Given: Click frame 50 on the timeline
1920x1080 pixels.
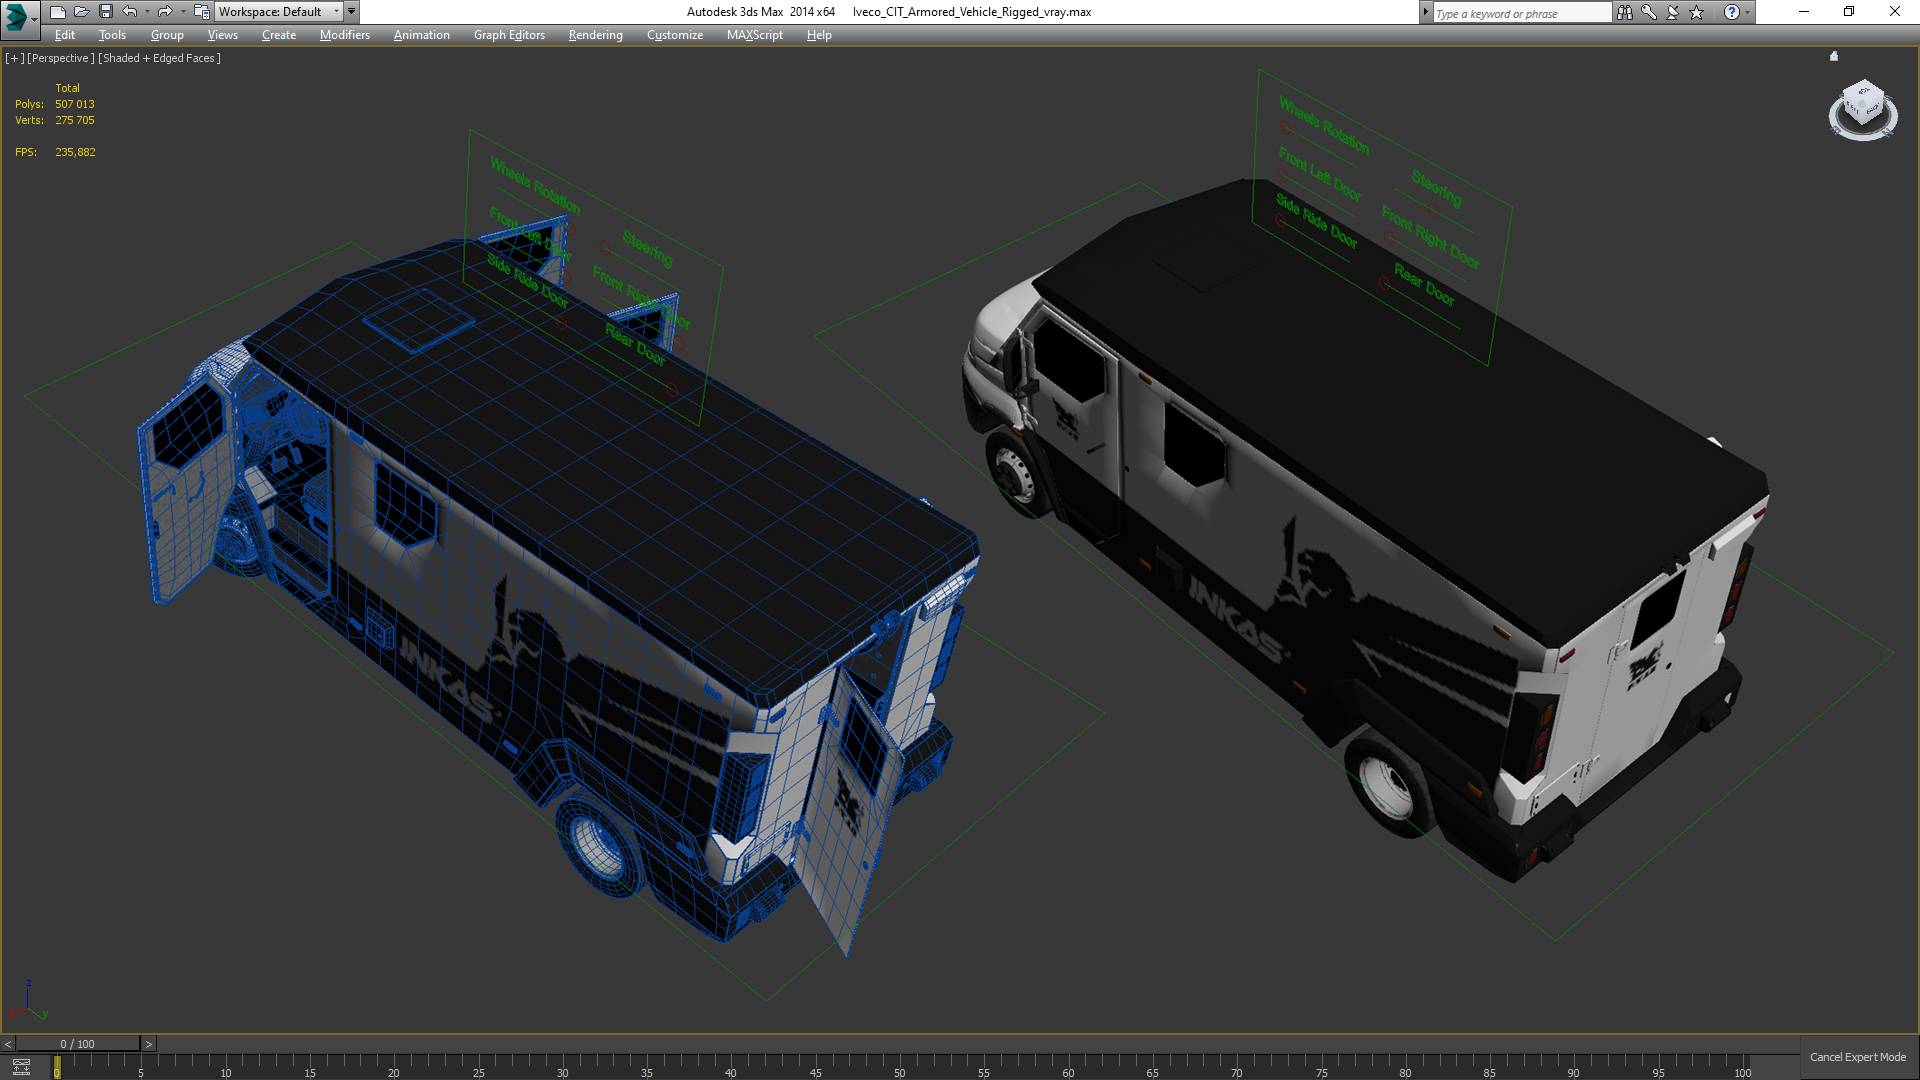Looking at the screenshot, I should pyautogui.click(x=899, y=1072).
